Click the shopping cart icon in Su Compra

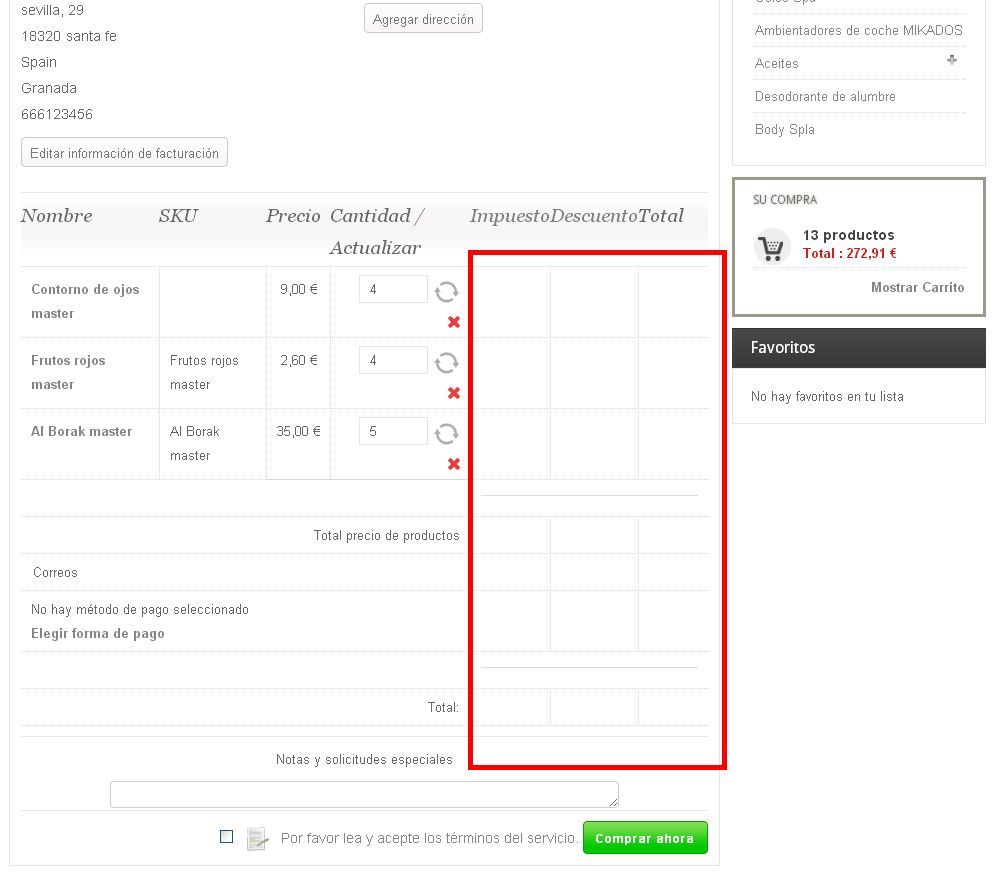click(x=771, y=246)
